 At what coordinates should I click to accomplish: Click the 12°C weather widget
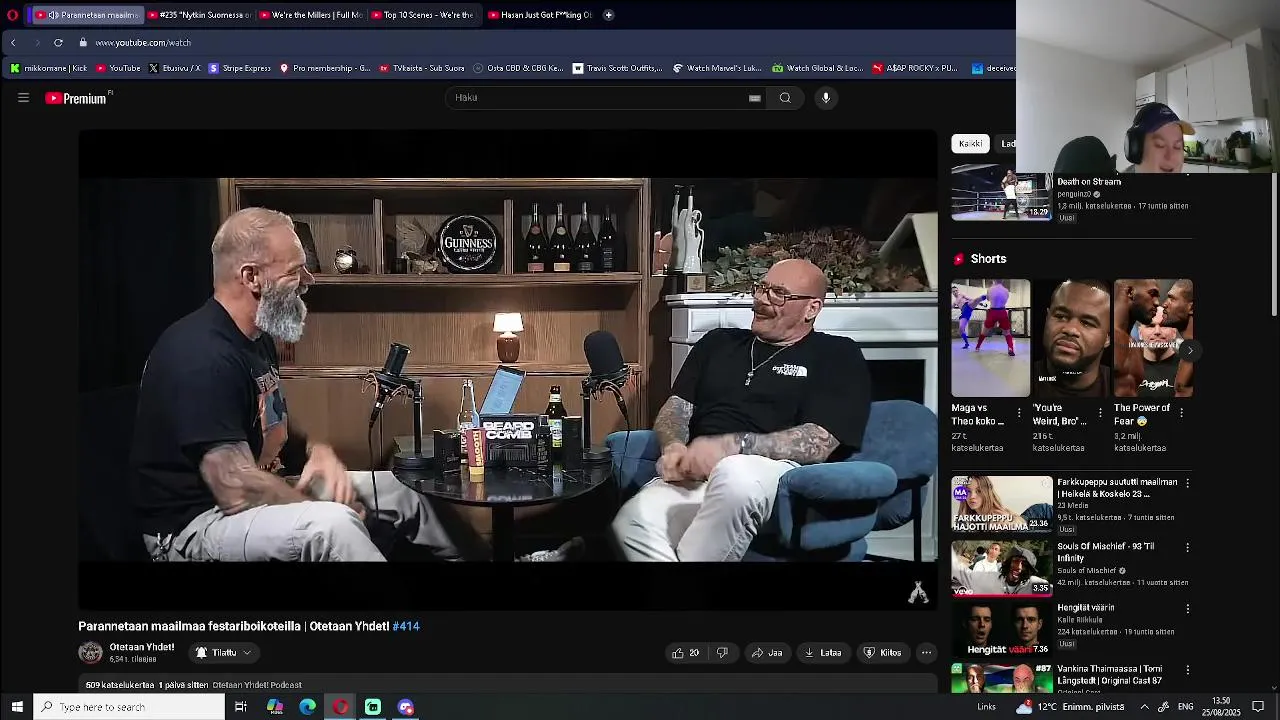(x=1070, y=707)
